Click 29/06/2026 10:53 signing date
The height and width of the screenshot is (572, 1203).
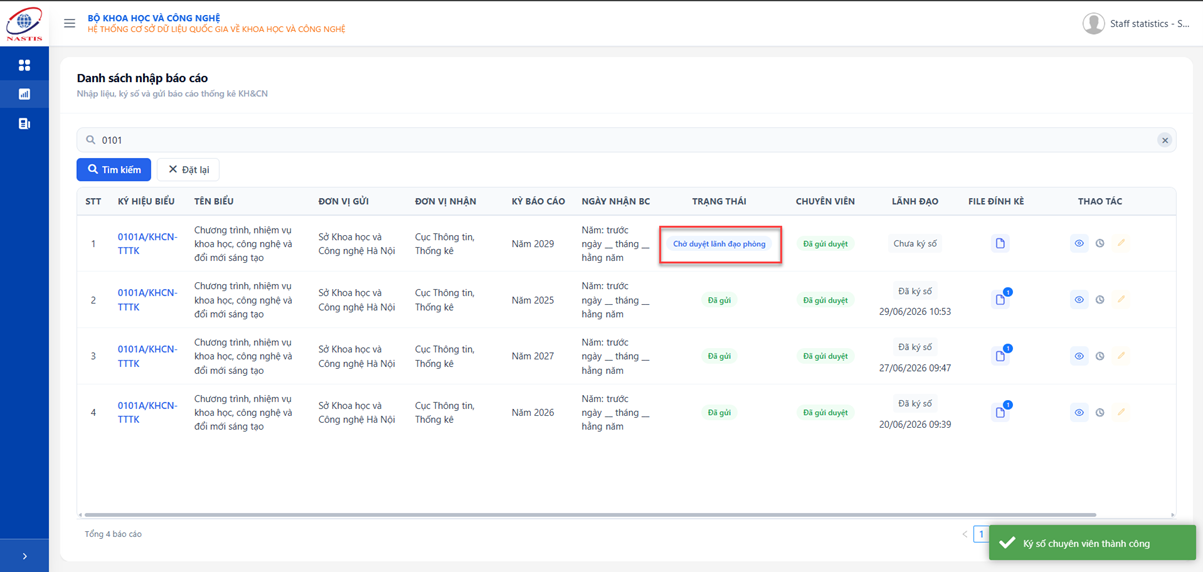point(915,311)
